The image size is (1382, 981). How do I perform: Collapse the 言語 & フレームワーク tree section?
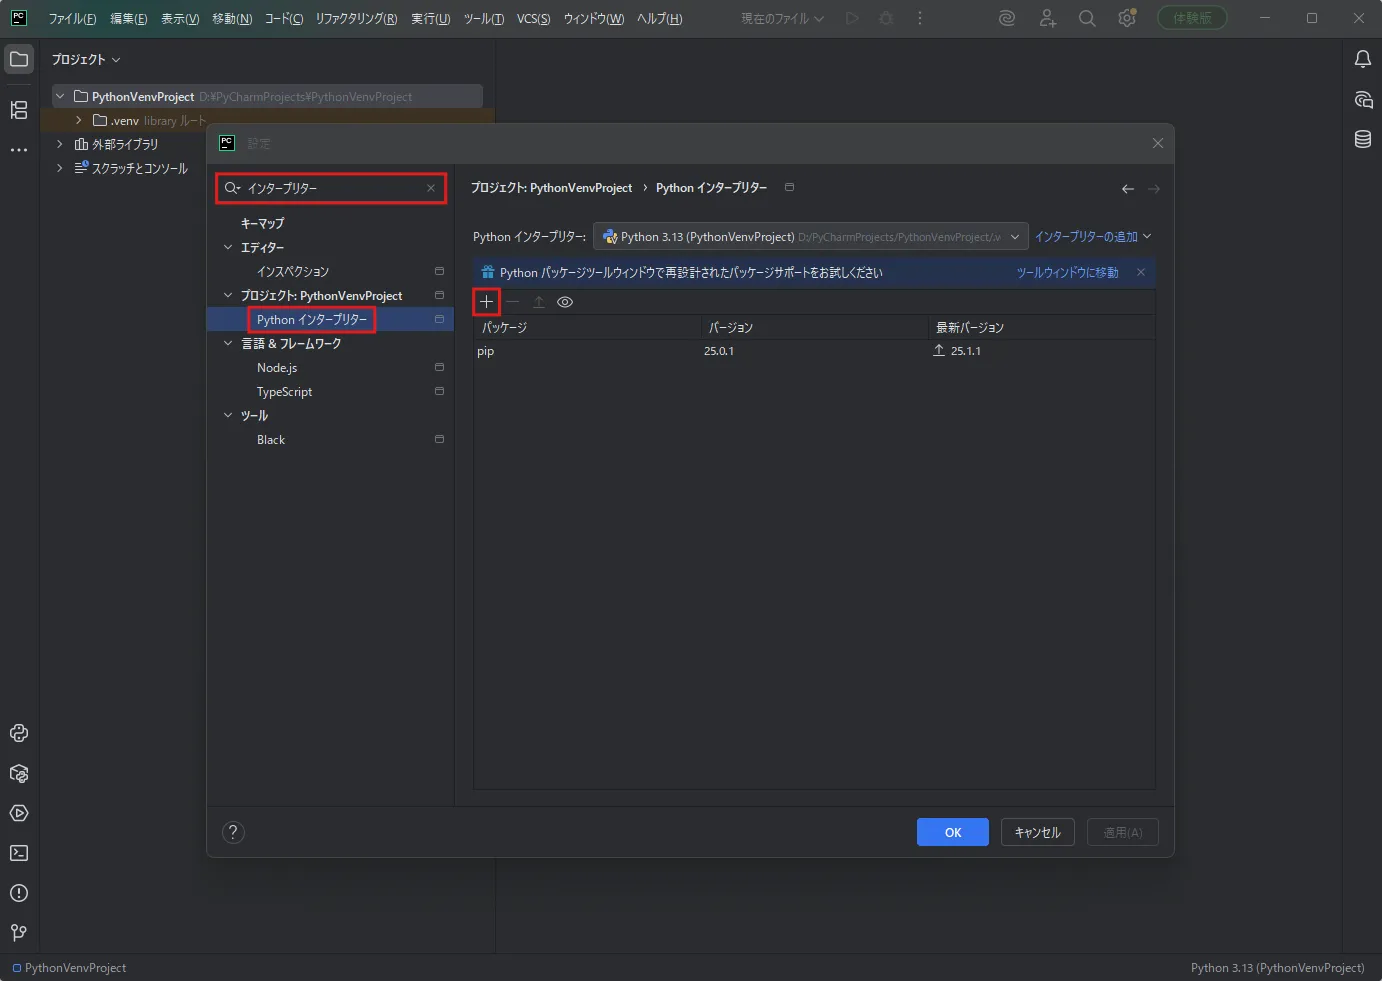[228, 343]
